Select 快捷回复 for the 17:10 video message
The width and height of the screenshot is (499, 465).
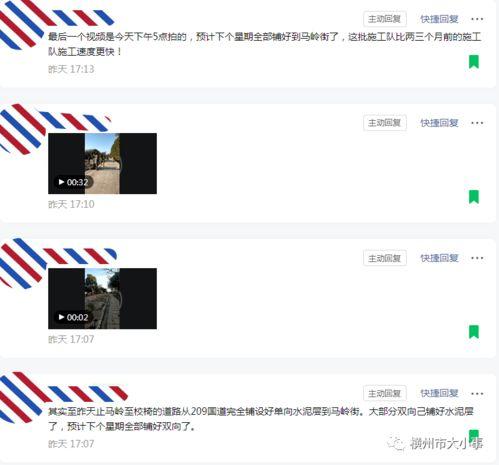coord(439,123)
